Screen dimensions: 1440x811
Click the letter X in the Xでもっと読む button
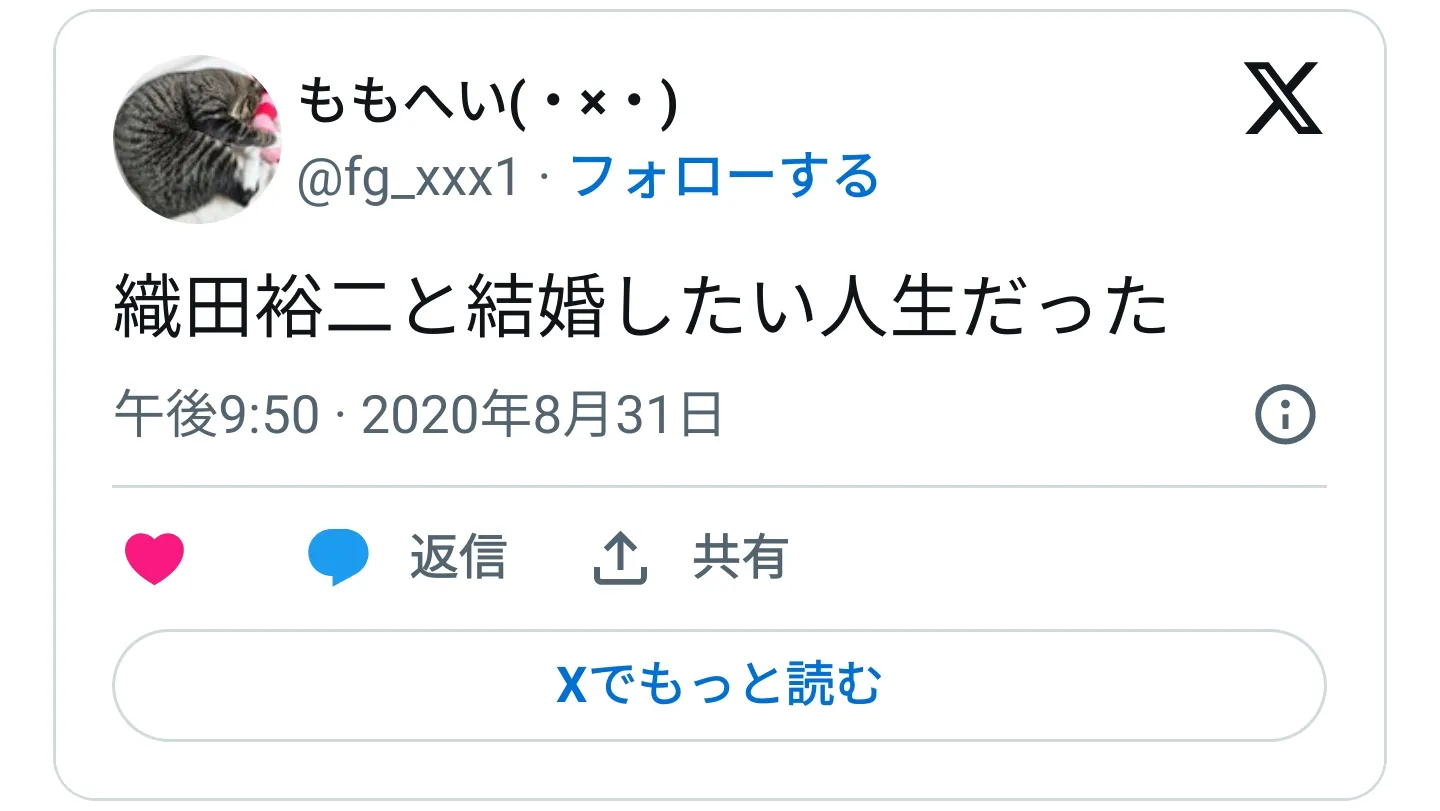pos(572,686)
